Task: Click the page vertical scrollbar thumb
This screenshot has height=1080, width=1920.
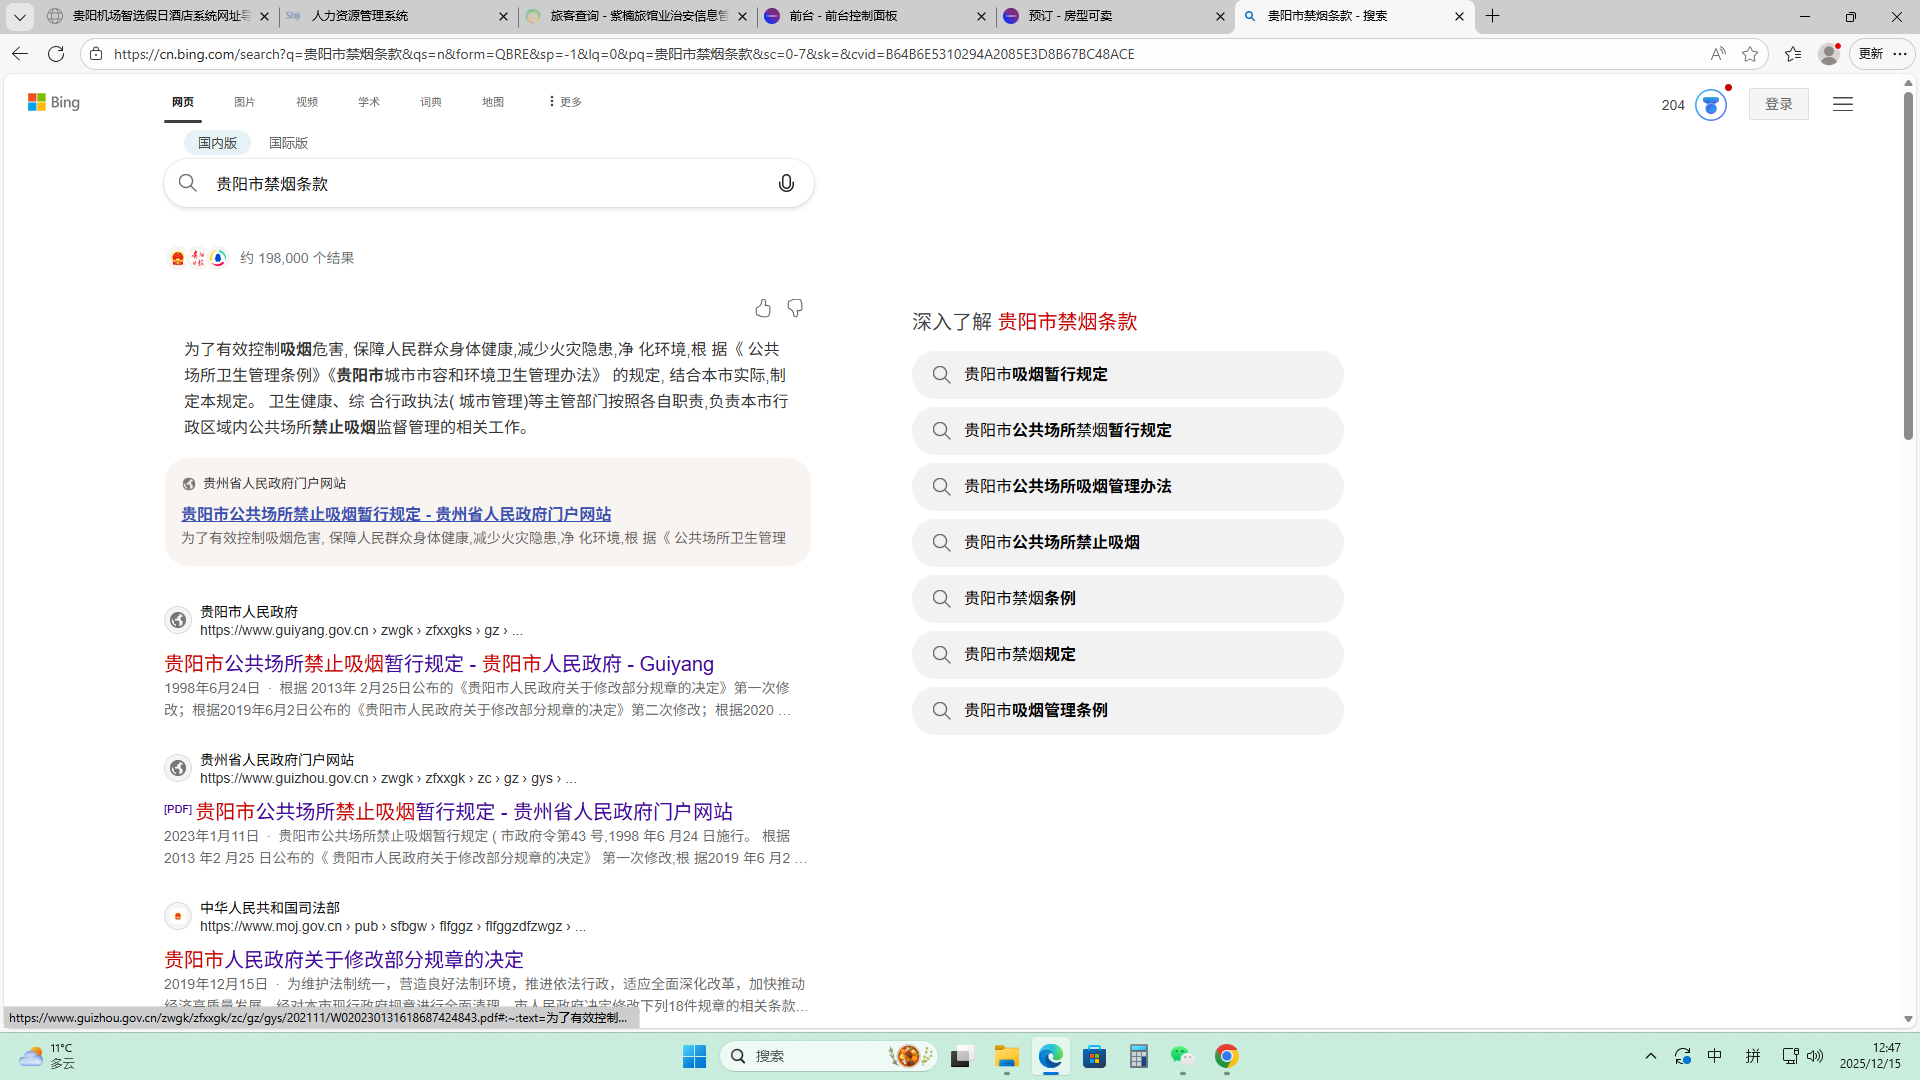Action: [1908, 265]
